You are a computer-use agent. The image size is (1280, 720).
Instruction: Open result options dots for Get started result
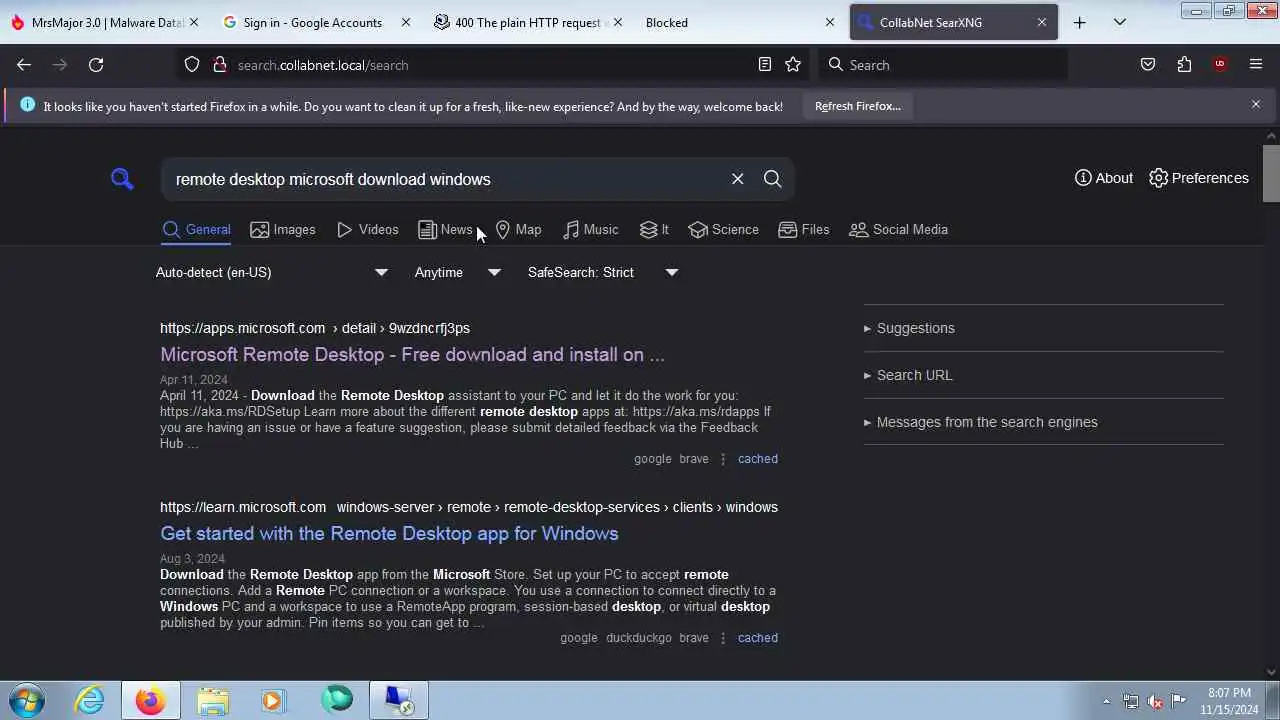click(723, 638)
